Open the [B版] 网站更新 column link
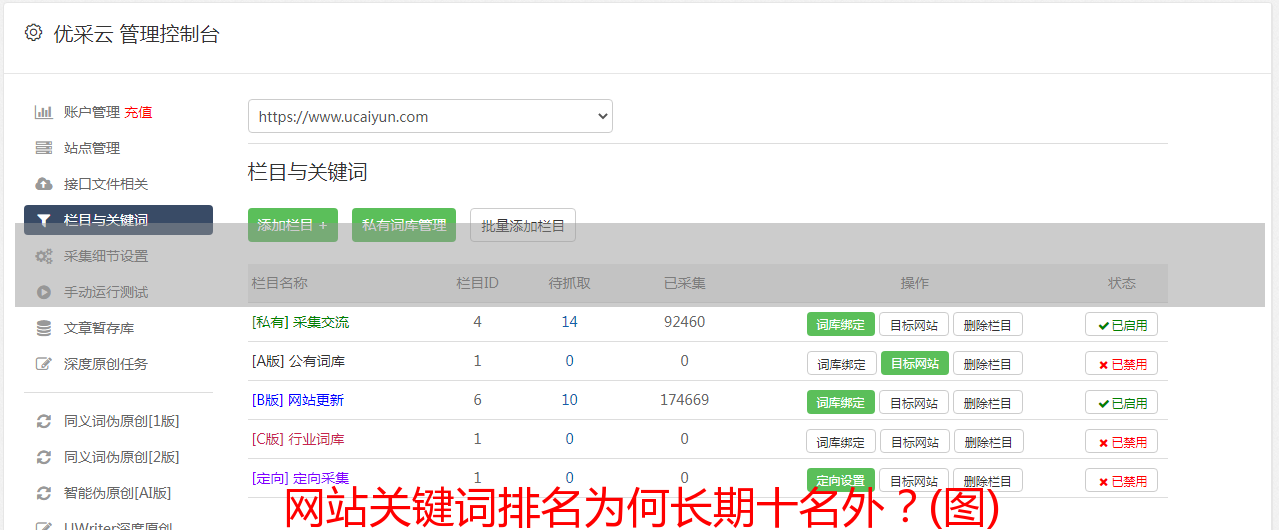 pos(298,400)
